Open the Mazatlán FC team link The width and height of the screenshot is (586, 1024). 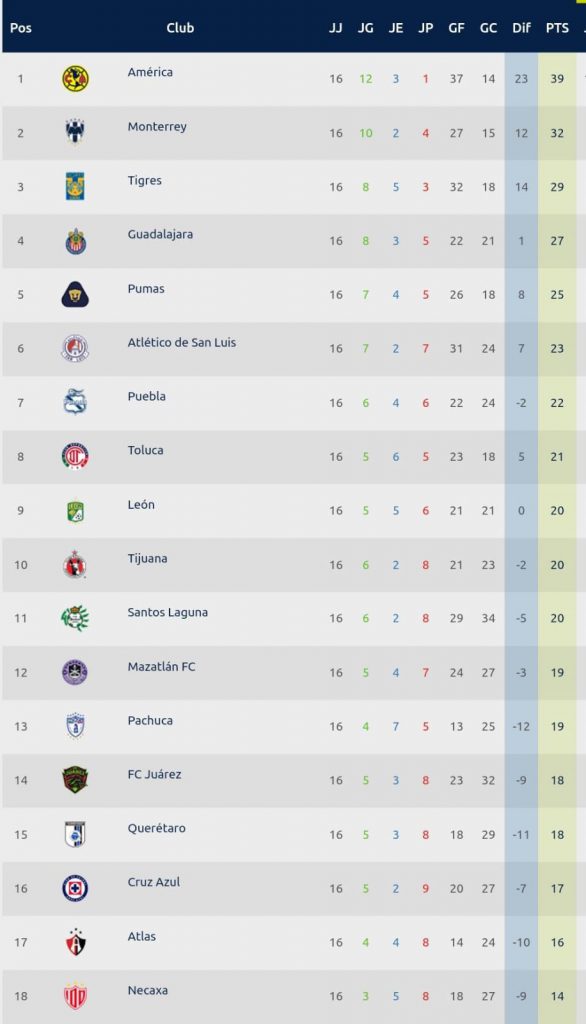pyautogui.click(x=161, y=667)
